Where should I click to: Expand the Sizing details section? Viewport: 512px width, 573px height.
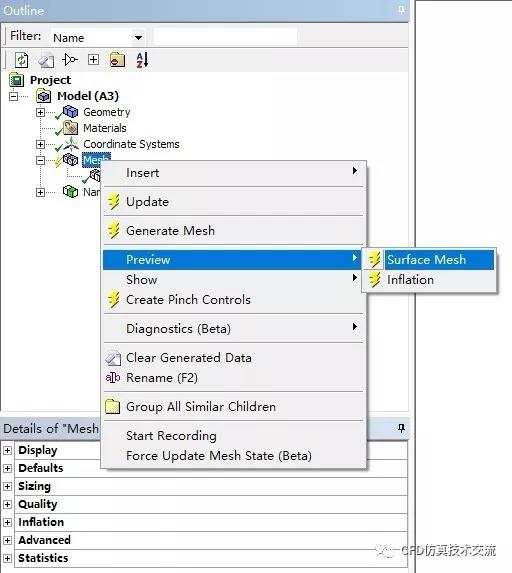coord(7,486)
